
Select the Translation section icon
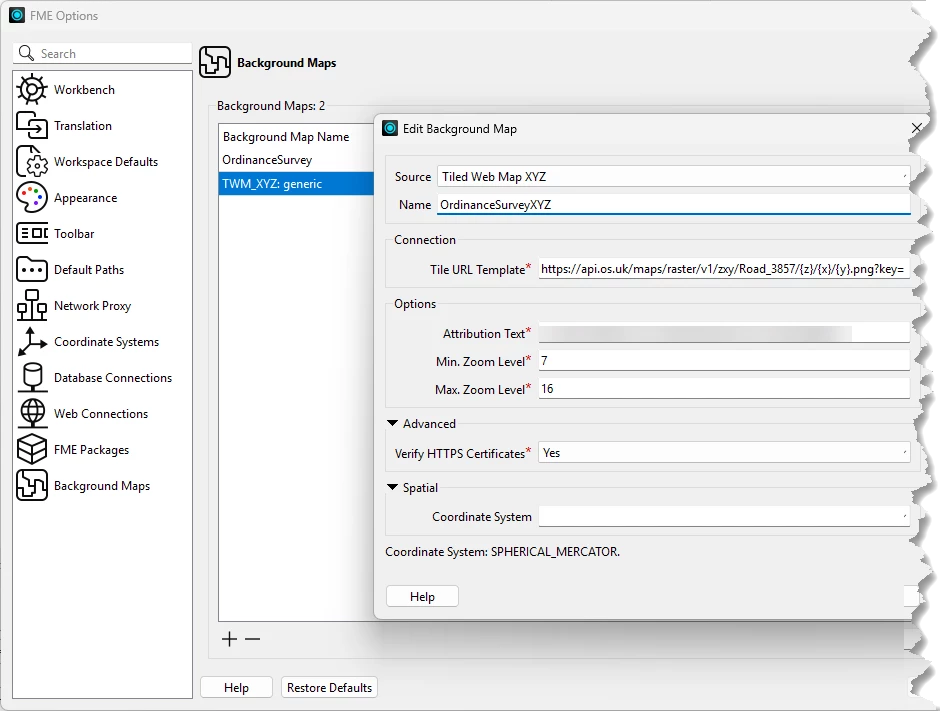pyautogui.click(x=32, y=126)
